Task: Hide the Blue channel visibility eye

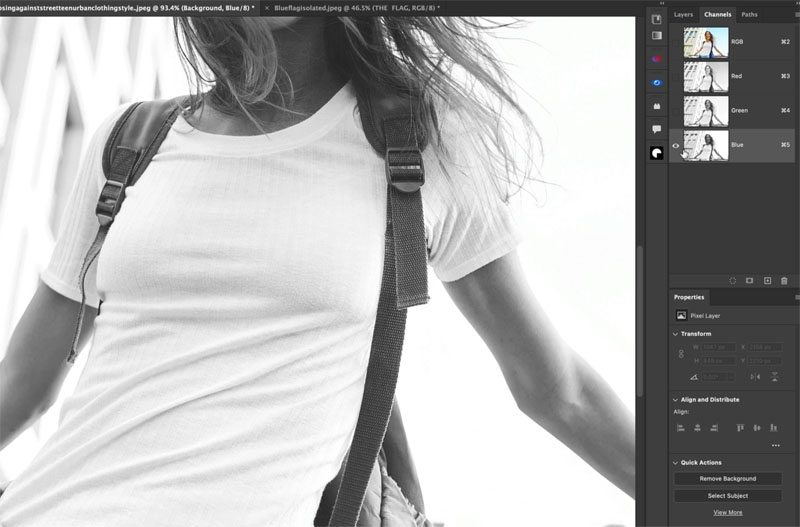Action: (x=676, y=145)
